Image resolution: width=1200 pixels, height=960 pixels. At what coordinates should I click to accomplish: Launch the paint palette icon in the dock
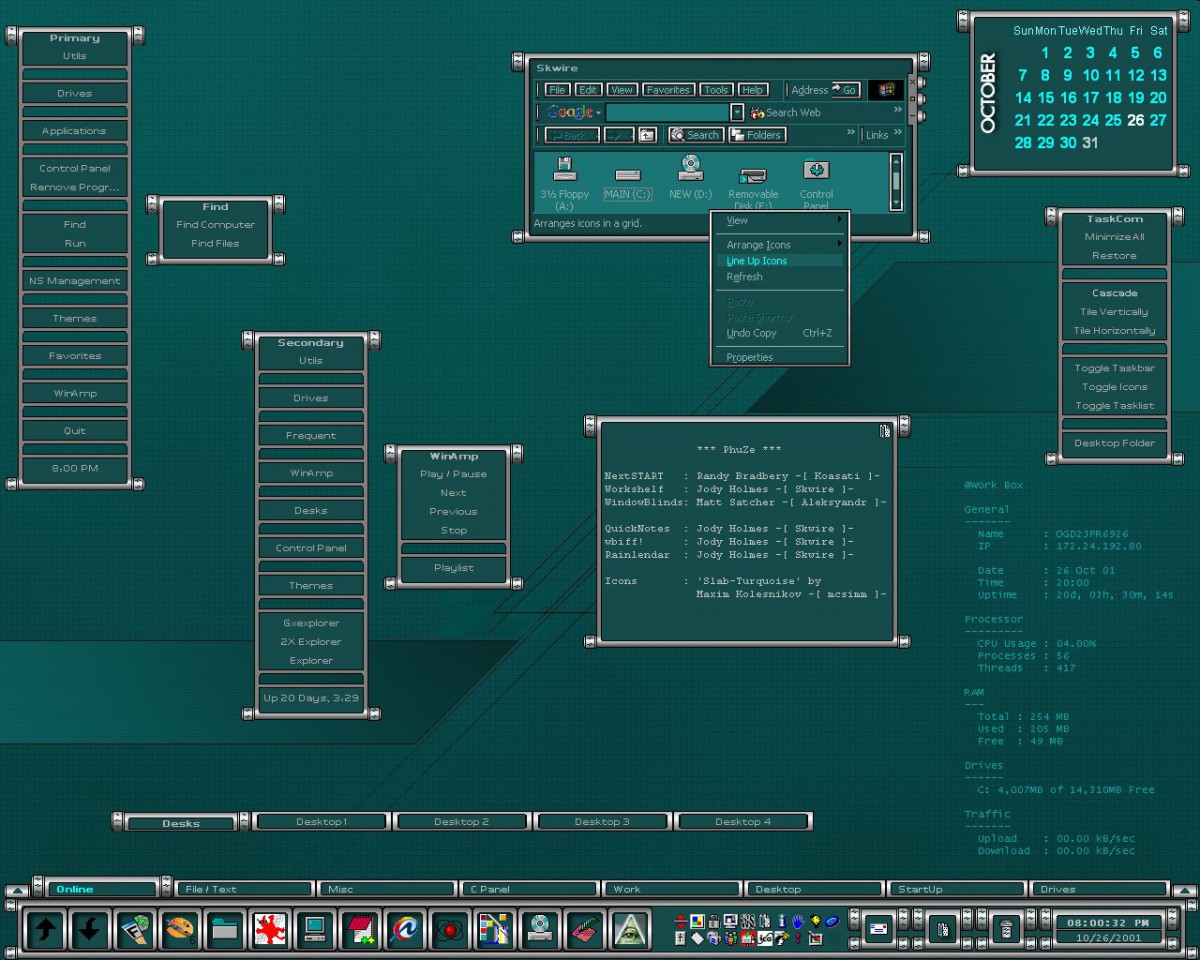tap(179, 929)
